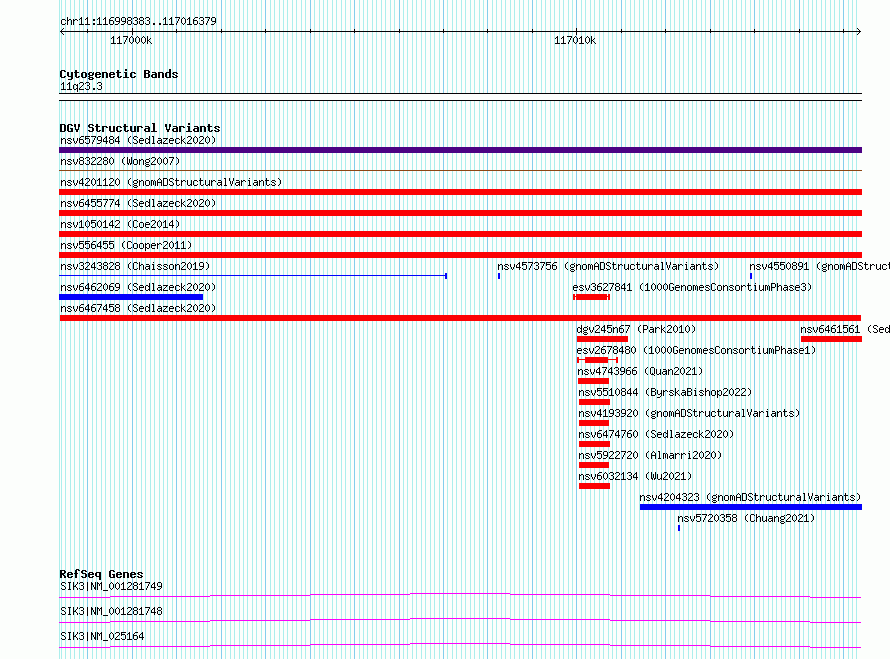The height and width of the screenshot is (659, 890).
Task: Click esv2678480 1000GenomesConsortiumPhase1 label
Action: tap(696, 350)
